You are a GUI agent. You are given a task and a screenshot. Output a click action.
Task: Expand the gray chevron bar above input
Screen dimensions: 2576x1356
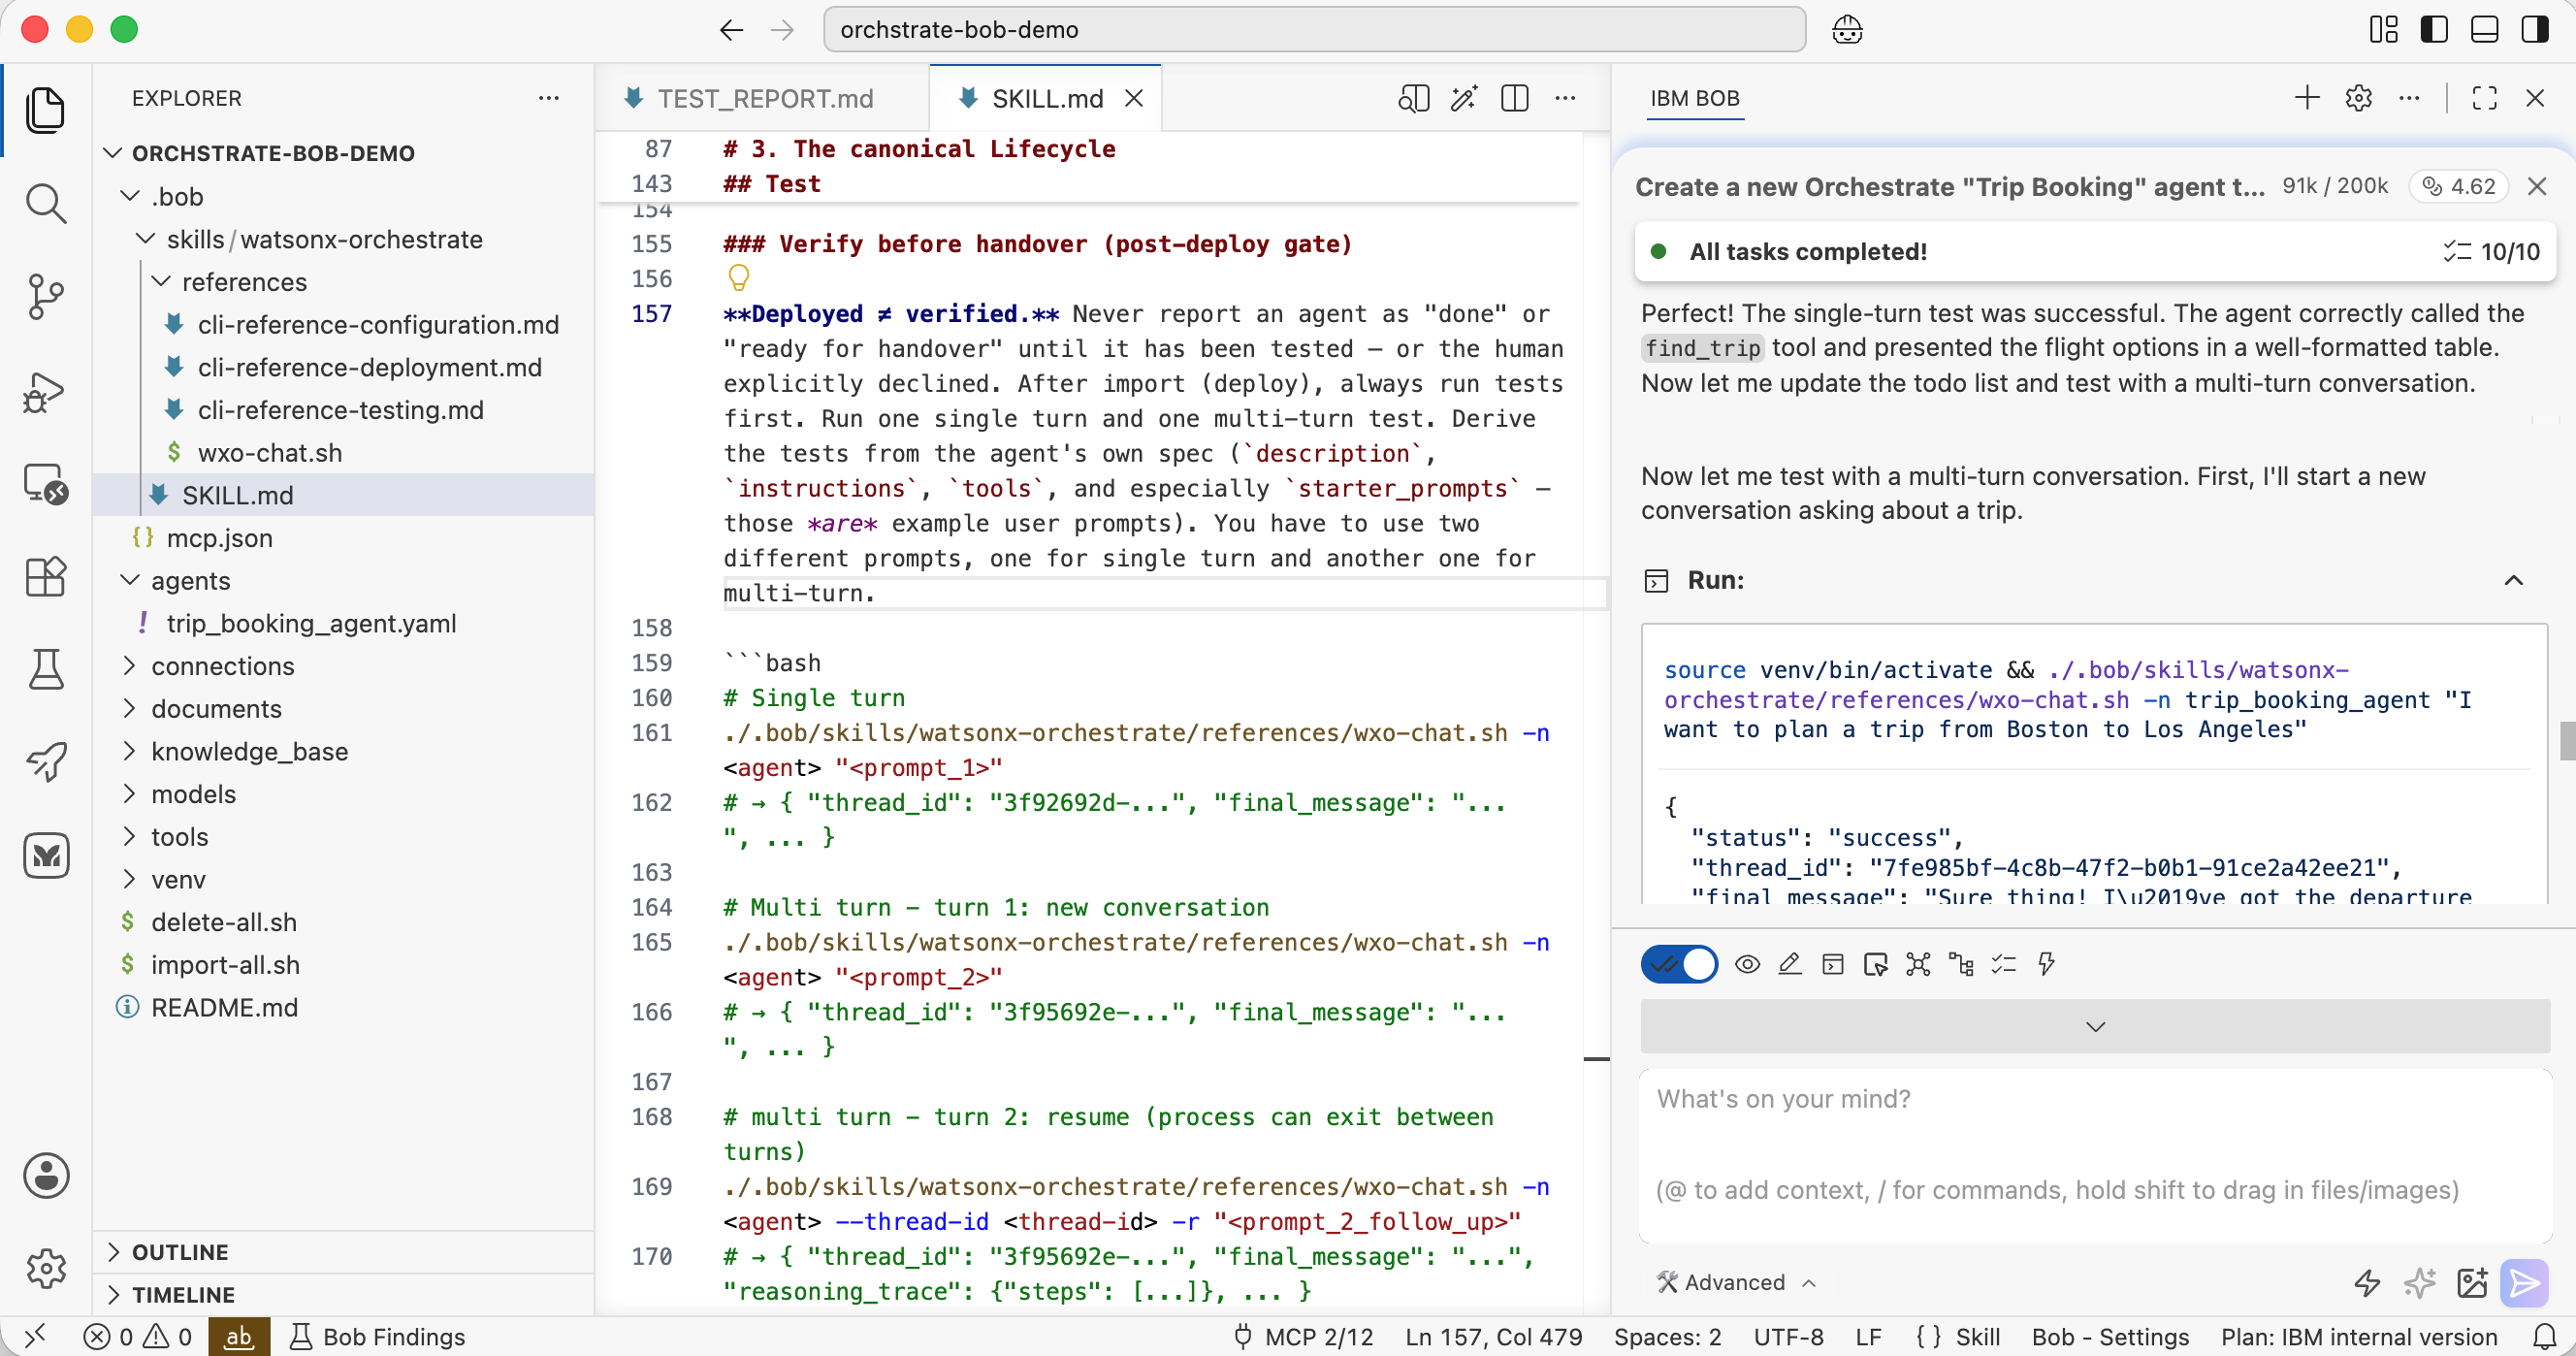pyautogui.click(x=2095, y=1026)
